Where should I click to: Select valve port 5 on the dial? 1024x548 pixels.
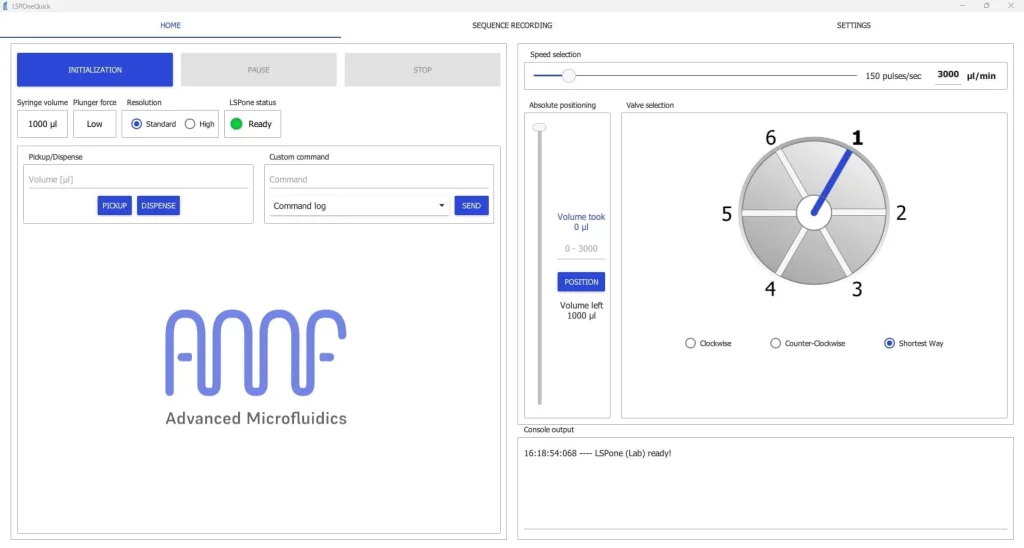pyautogui.click(x=727, y=213)
